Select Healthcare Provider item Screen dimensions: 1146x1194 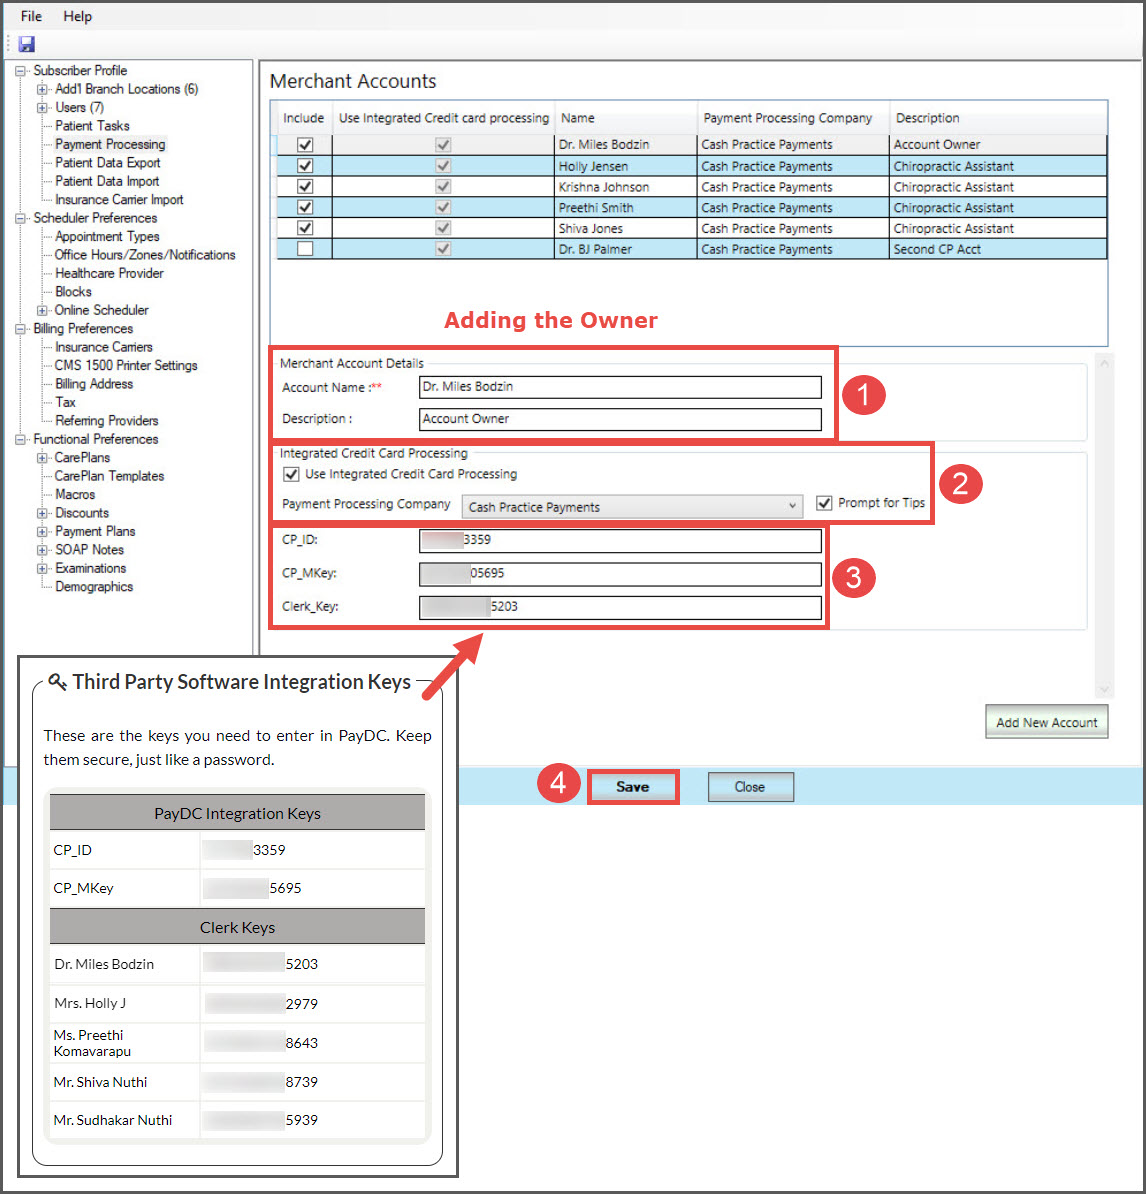point(109,273)
